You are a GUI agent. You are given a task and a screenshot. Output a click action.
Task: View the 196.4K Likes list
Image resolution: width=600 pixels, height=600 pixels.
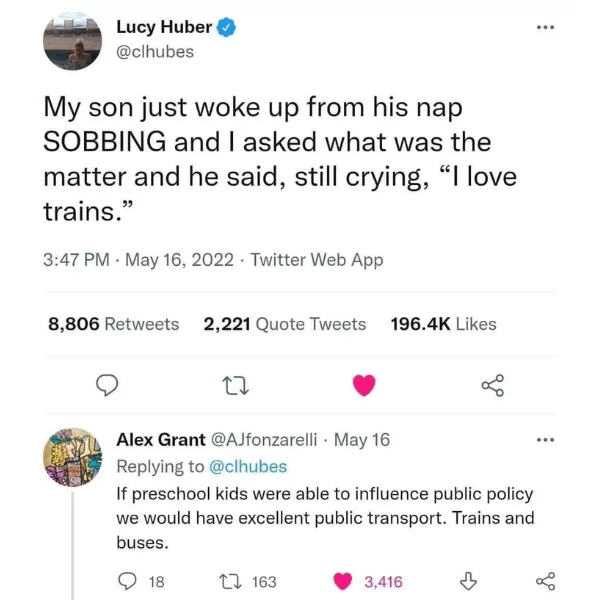[443, 324]
